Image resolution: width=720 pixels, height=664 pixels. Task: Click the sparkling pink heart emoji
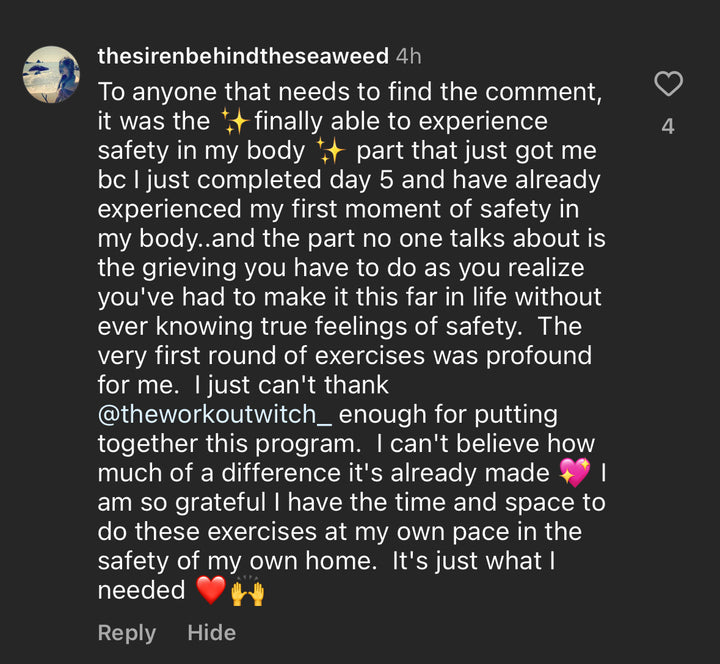coord(575,472)
